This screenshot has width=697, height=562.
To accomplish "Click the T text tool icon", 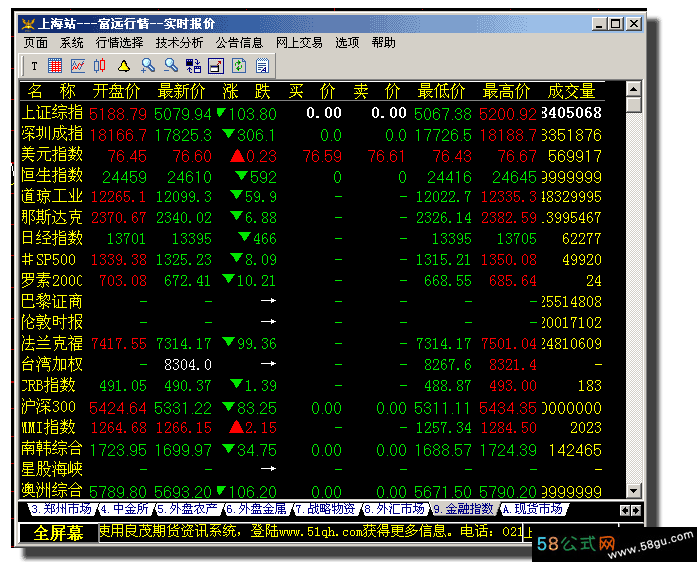I will (34, 66).
